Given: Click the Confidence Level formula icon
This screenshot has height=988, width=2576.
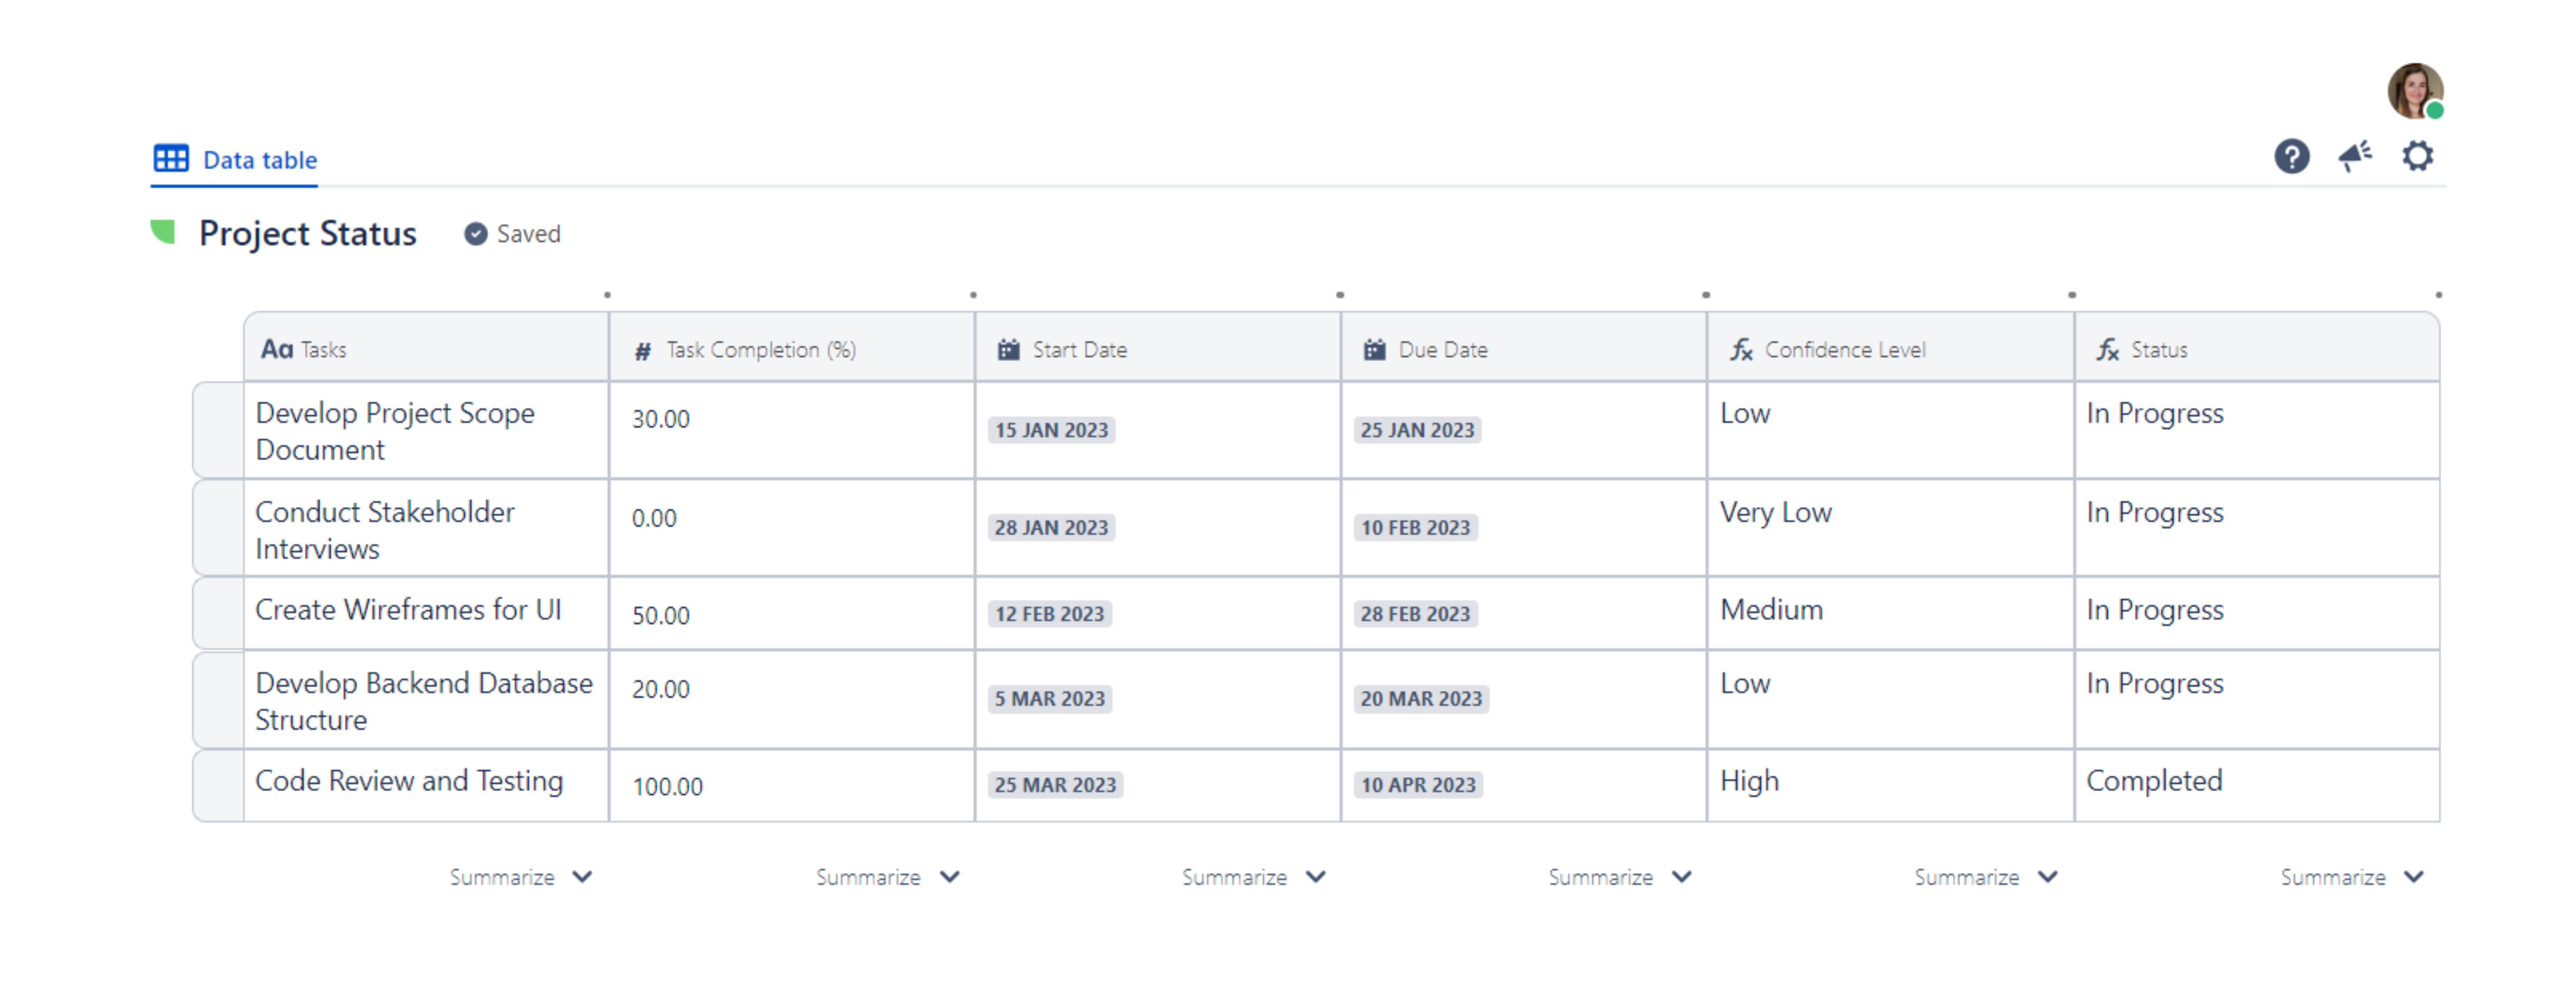Looking at the screenshot, I should pos(1741,350).
